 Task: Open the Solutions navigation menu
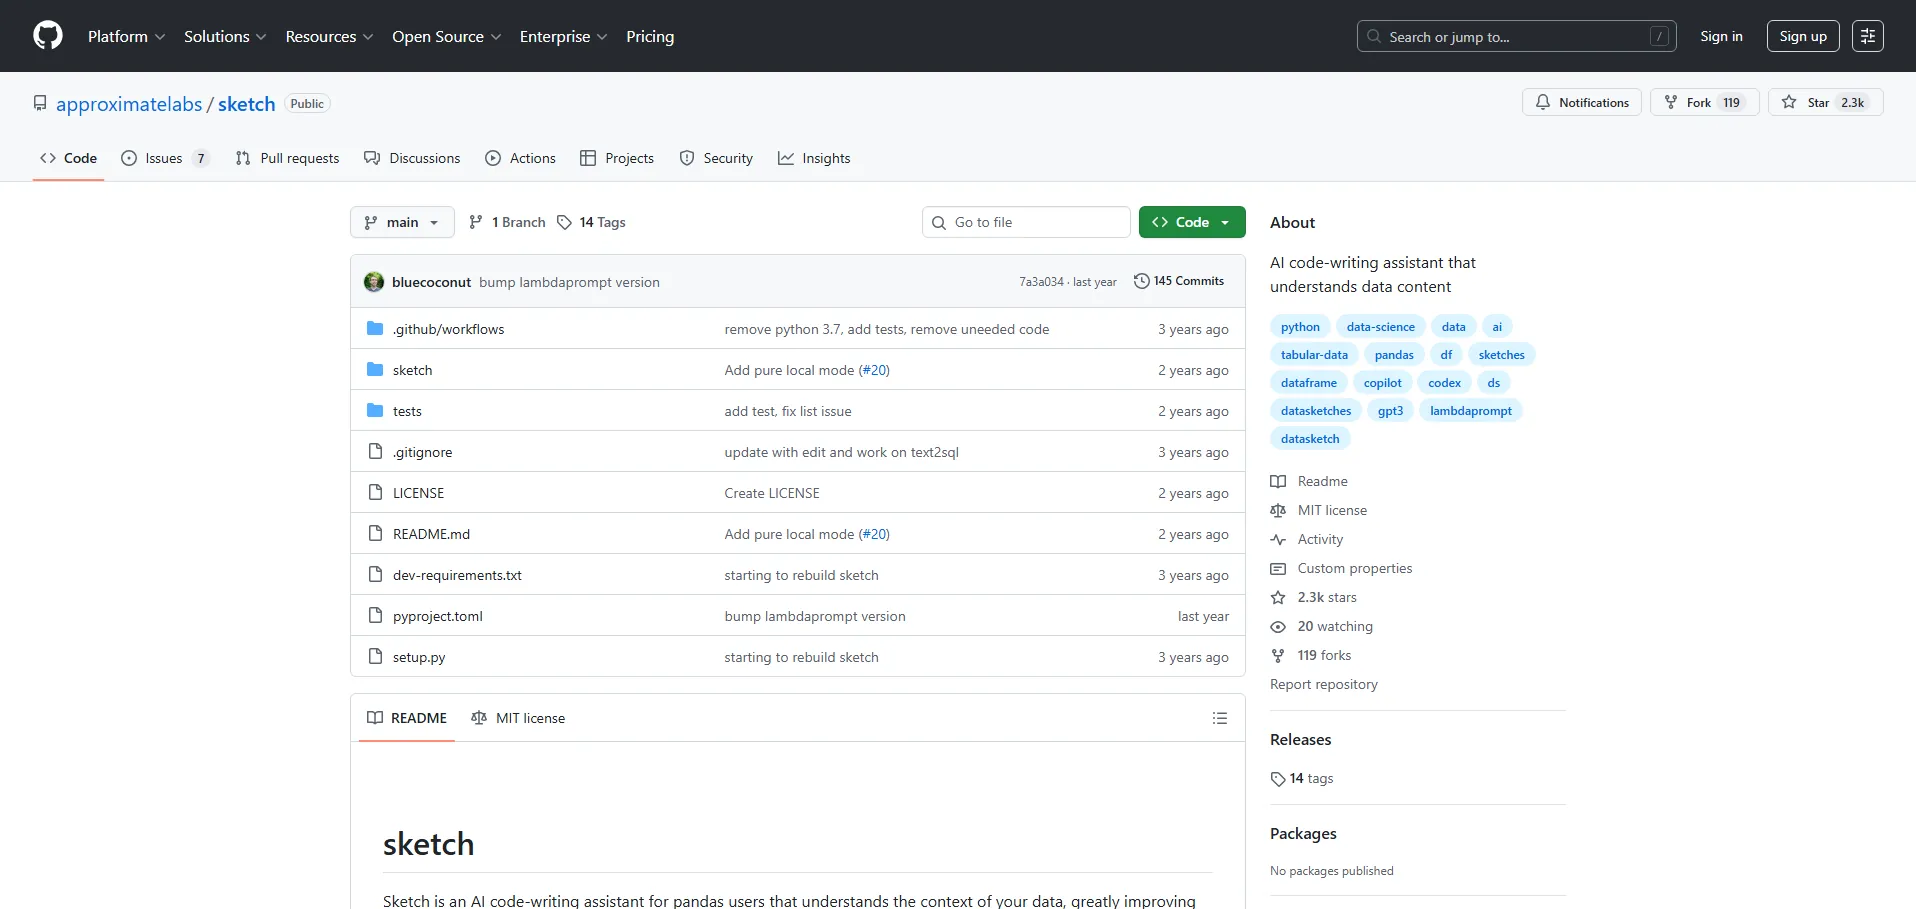[225, 36]
